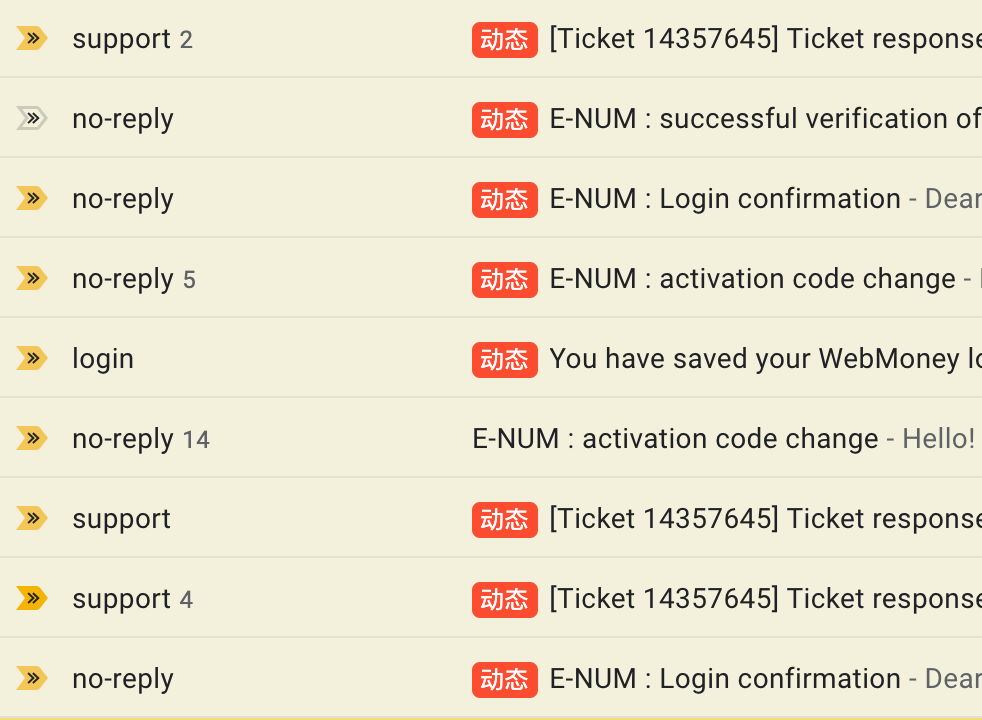
Task: Toggle importance marker on "support 2" thread
Action: (x=32, y=39)
